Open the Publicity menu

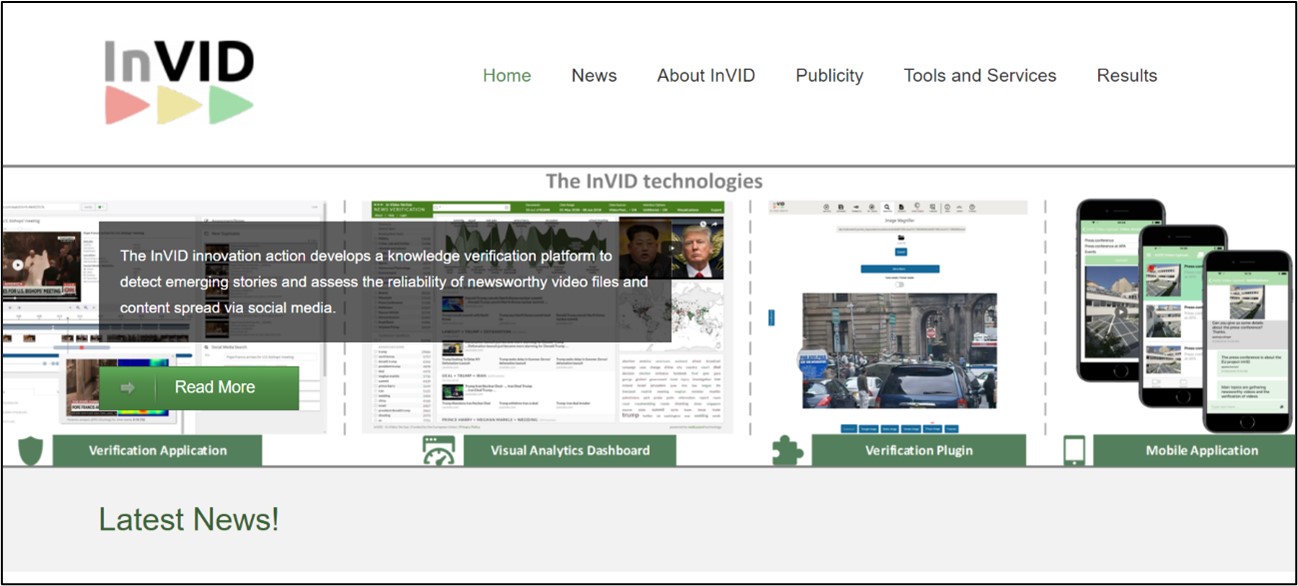829,76
